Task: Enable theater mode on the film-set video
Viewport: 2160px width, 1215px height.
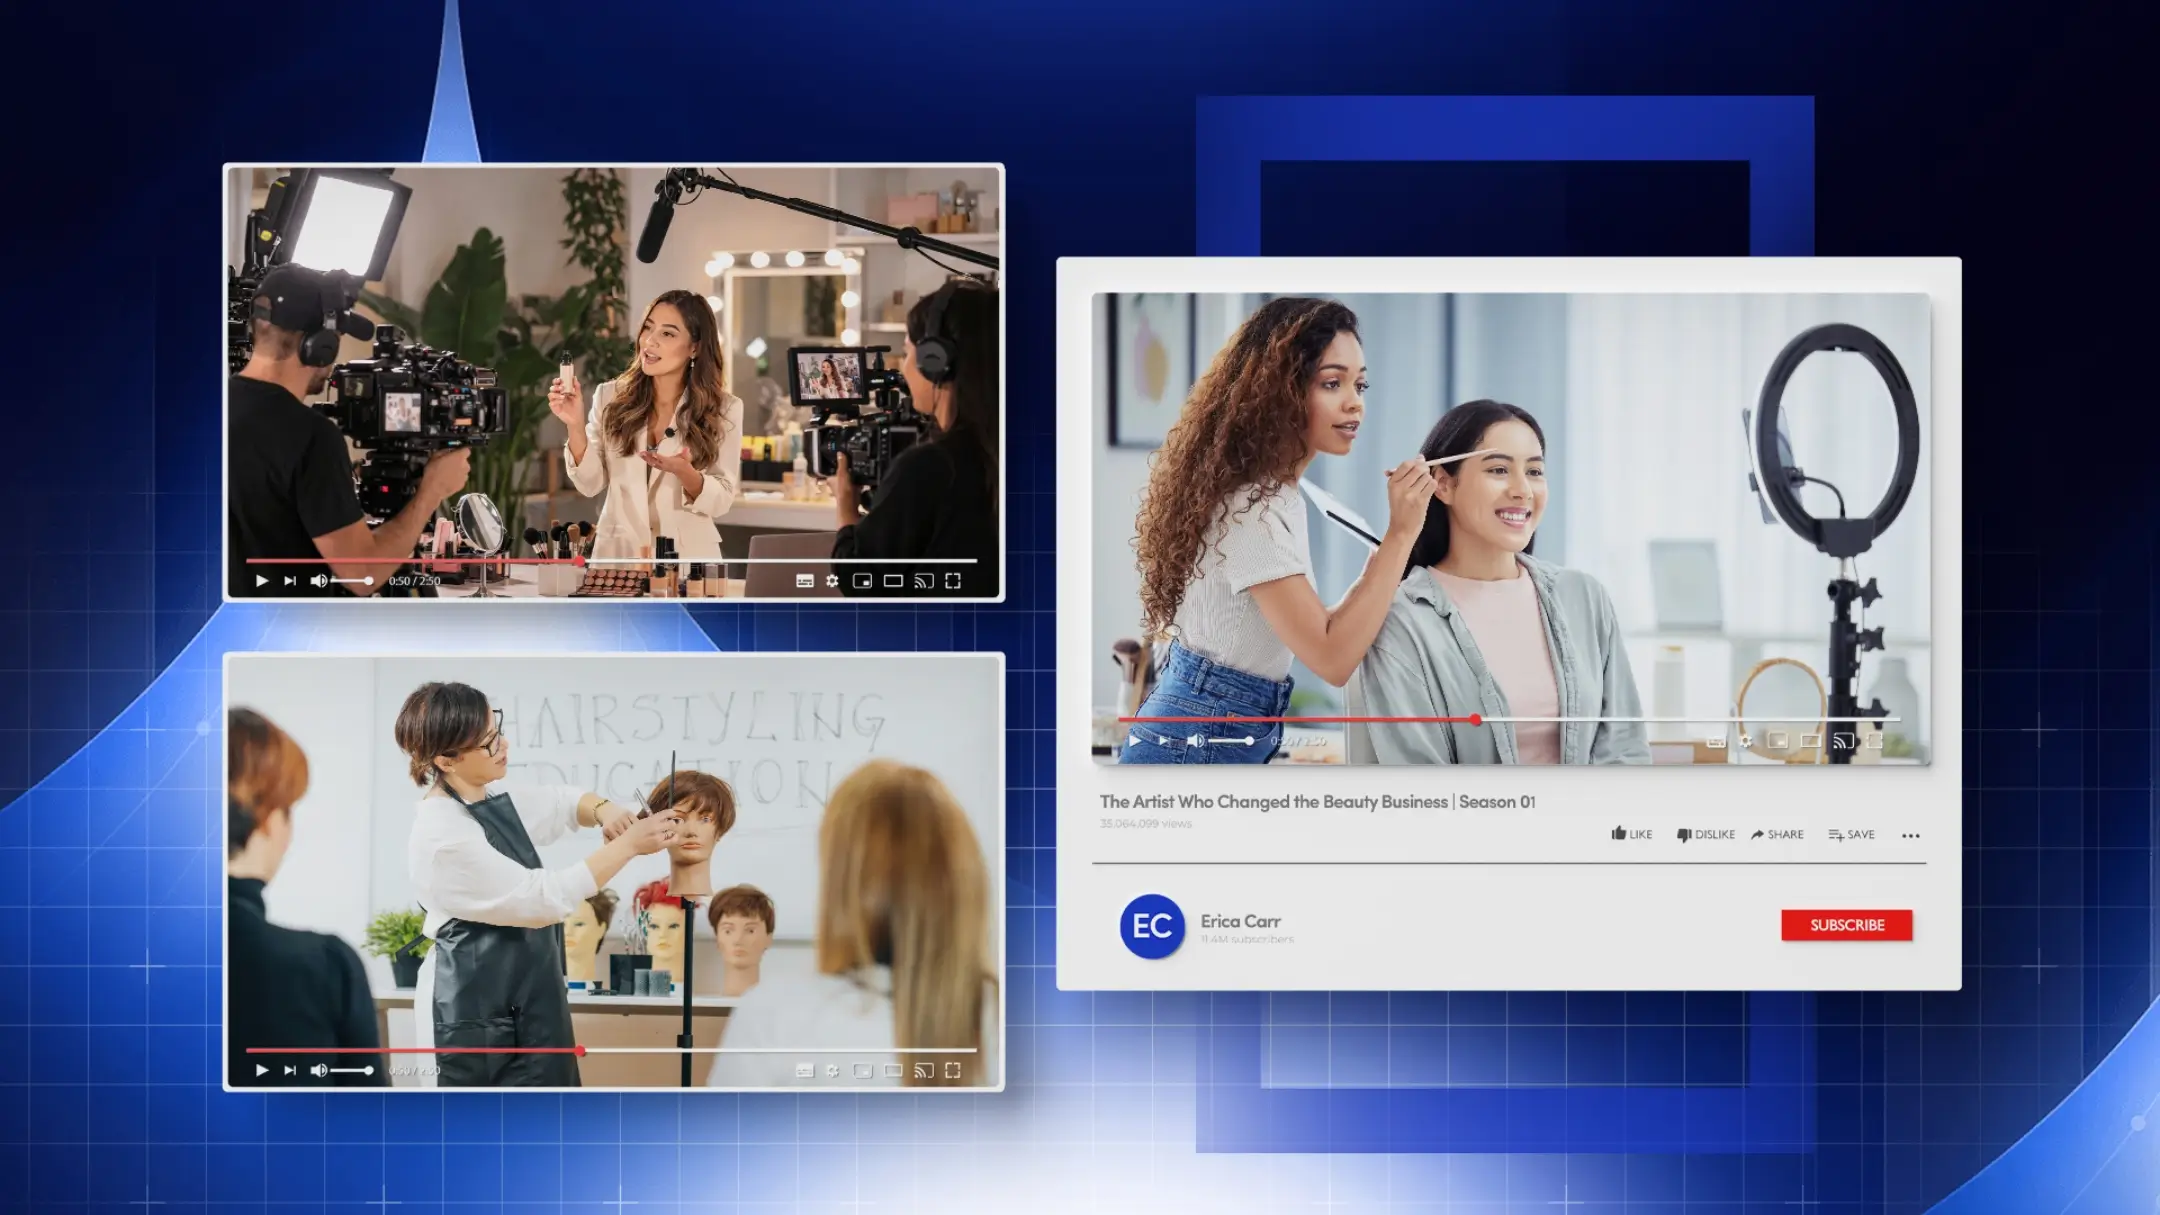Action: click(893, 581)
